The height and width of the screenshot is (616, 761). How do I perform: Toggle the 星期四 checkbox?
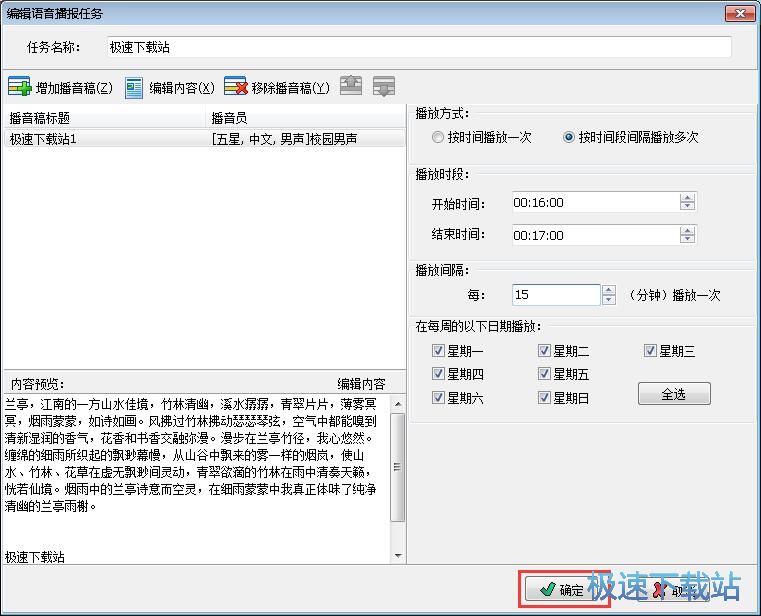[x=438, y=374]
